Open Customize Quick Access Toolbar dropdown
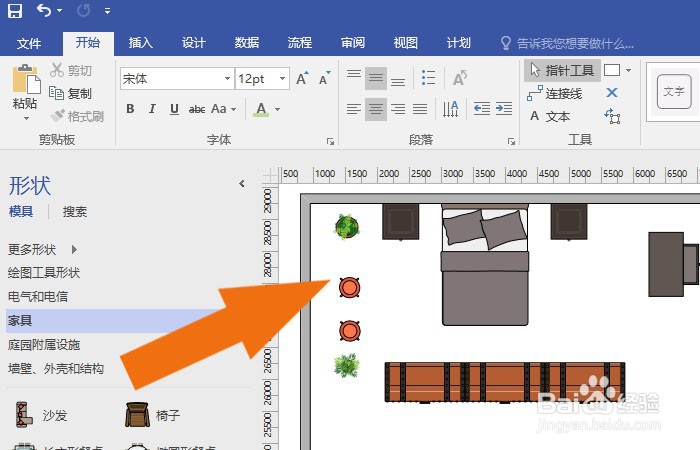The width and height of the screenshot is (700, 450). pyautogui.click(x=108, y=11)
